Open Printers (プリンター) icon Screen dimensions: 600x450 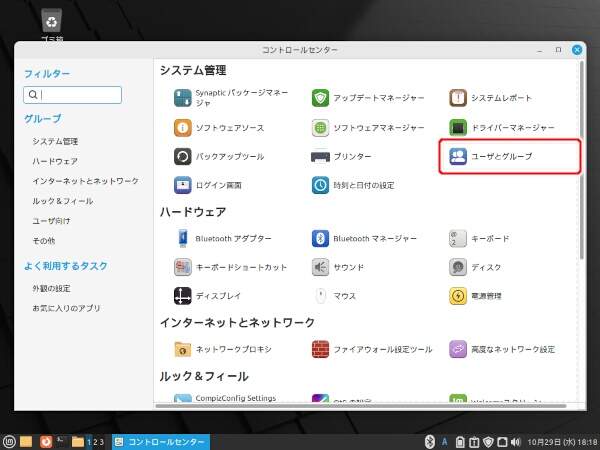click(320, 157)
